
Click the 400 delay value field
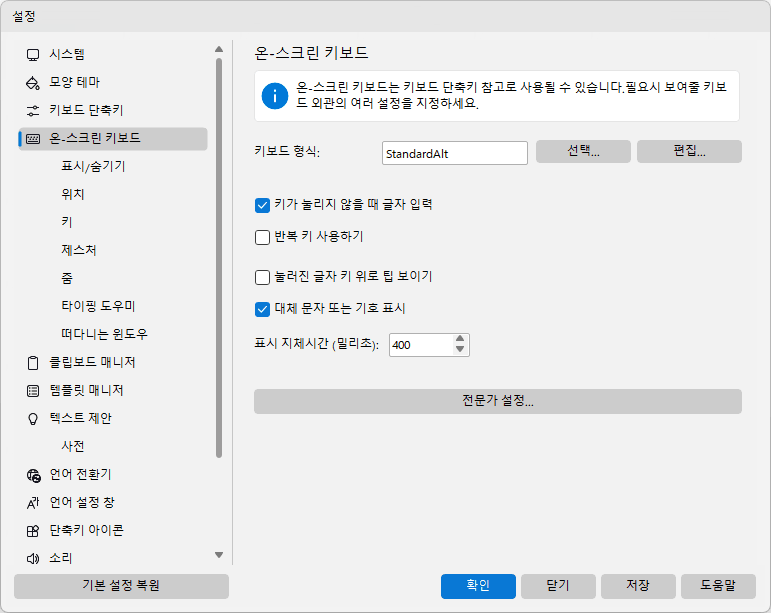tap(421, 345)
